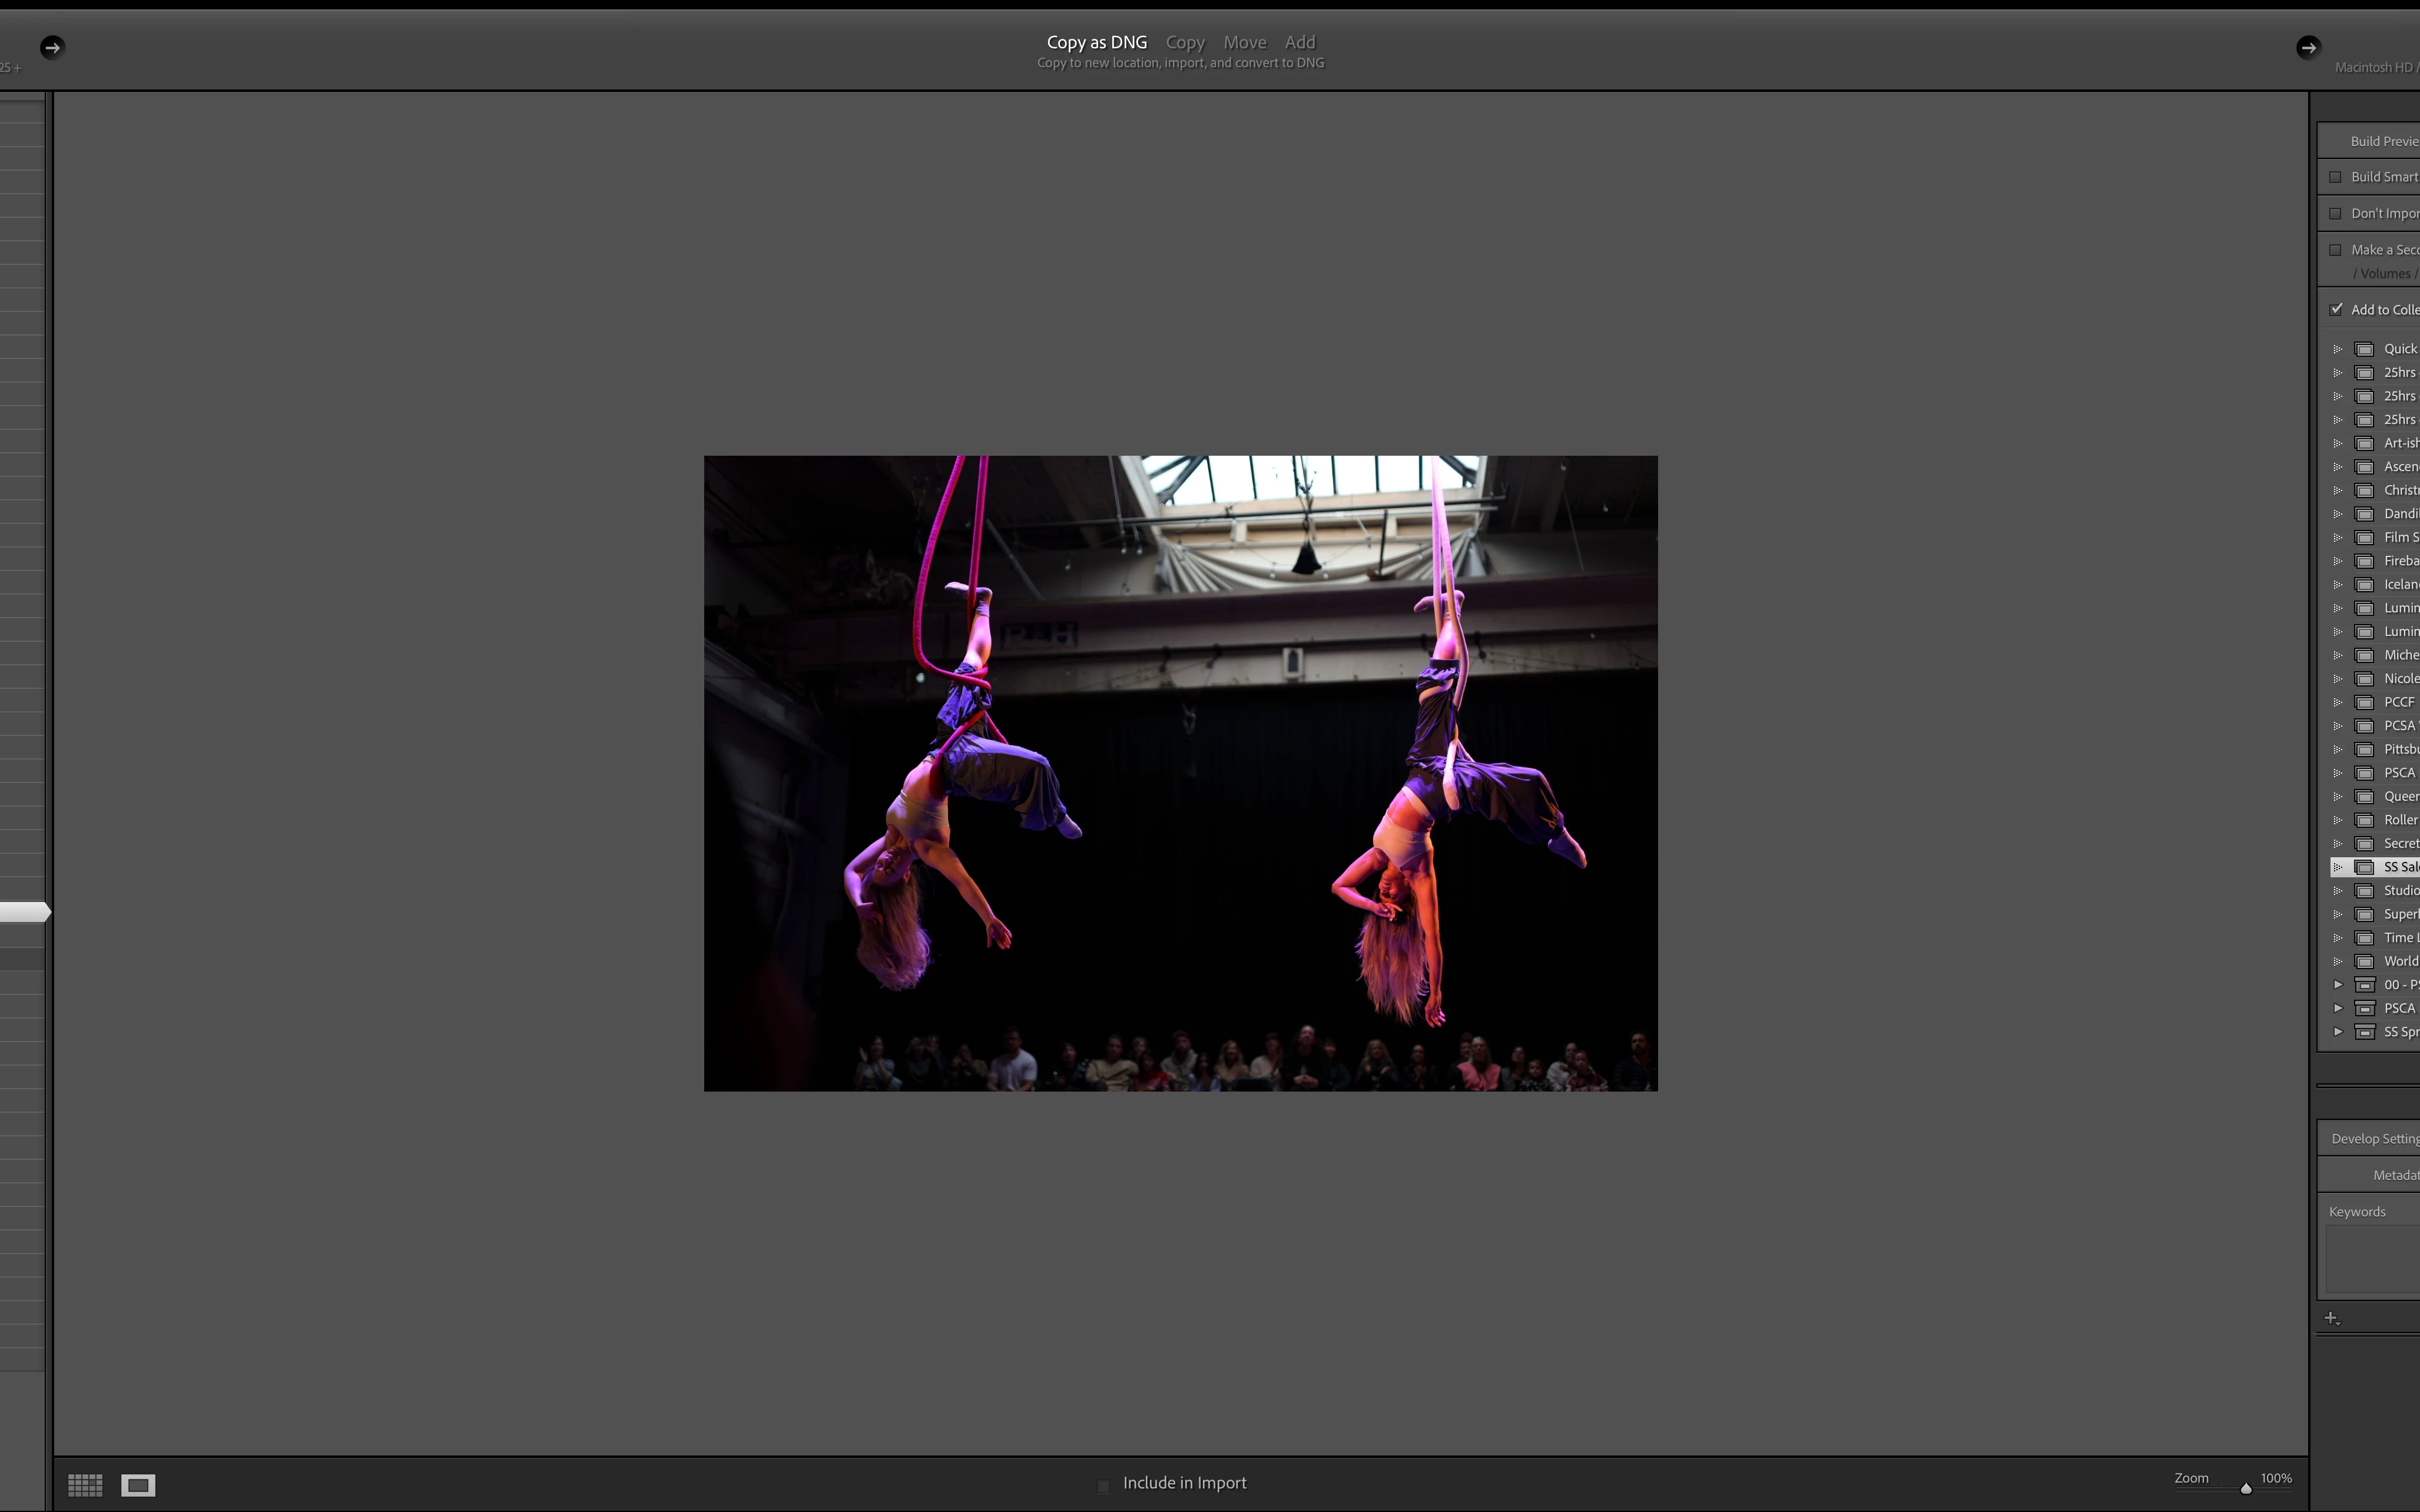Click the plus add-preset icon below Keywords

pos(2331,1318)
